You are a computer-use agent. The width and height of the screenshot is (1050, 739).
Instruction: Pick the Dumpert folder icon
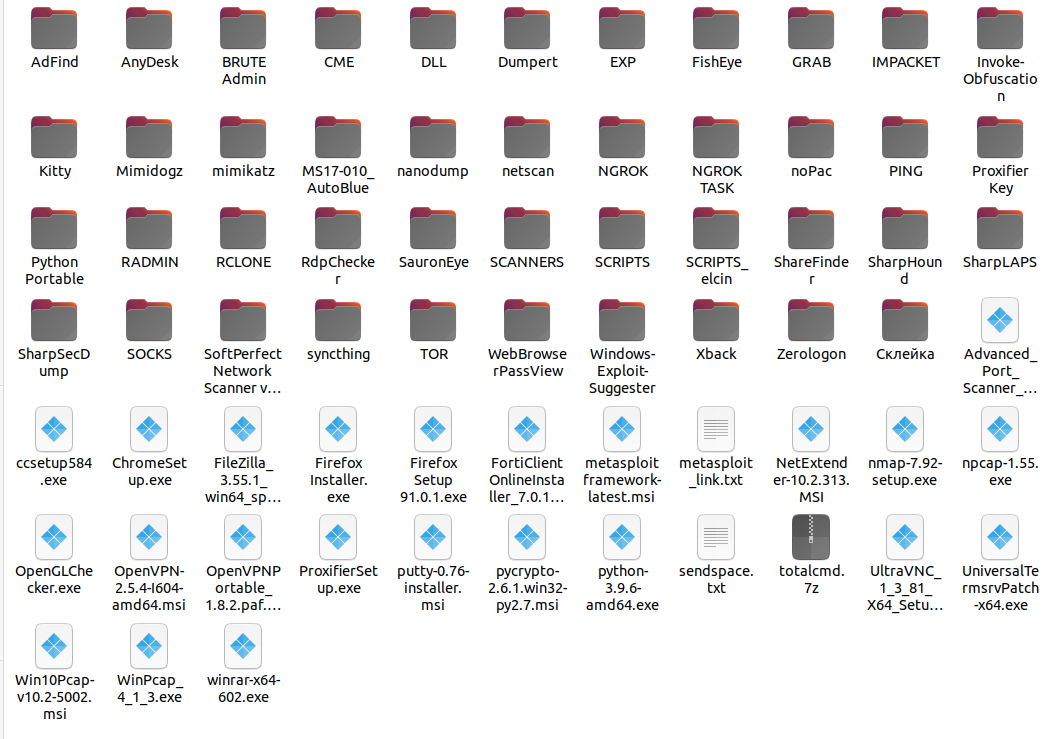(x=528, y=29)
